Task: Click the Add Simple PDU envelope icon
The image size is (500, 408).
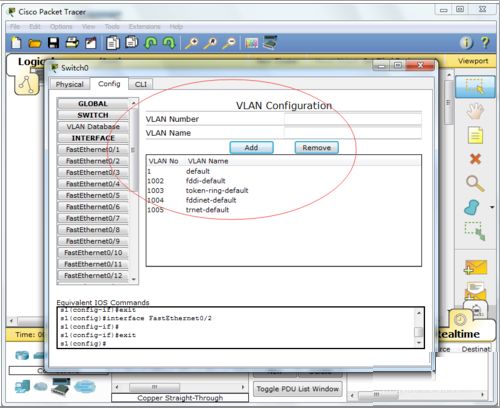Action: tap(475, 267)
